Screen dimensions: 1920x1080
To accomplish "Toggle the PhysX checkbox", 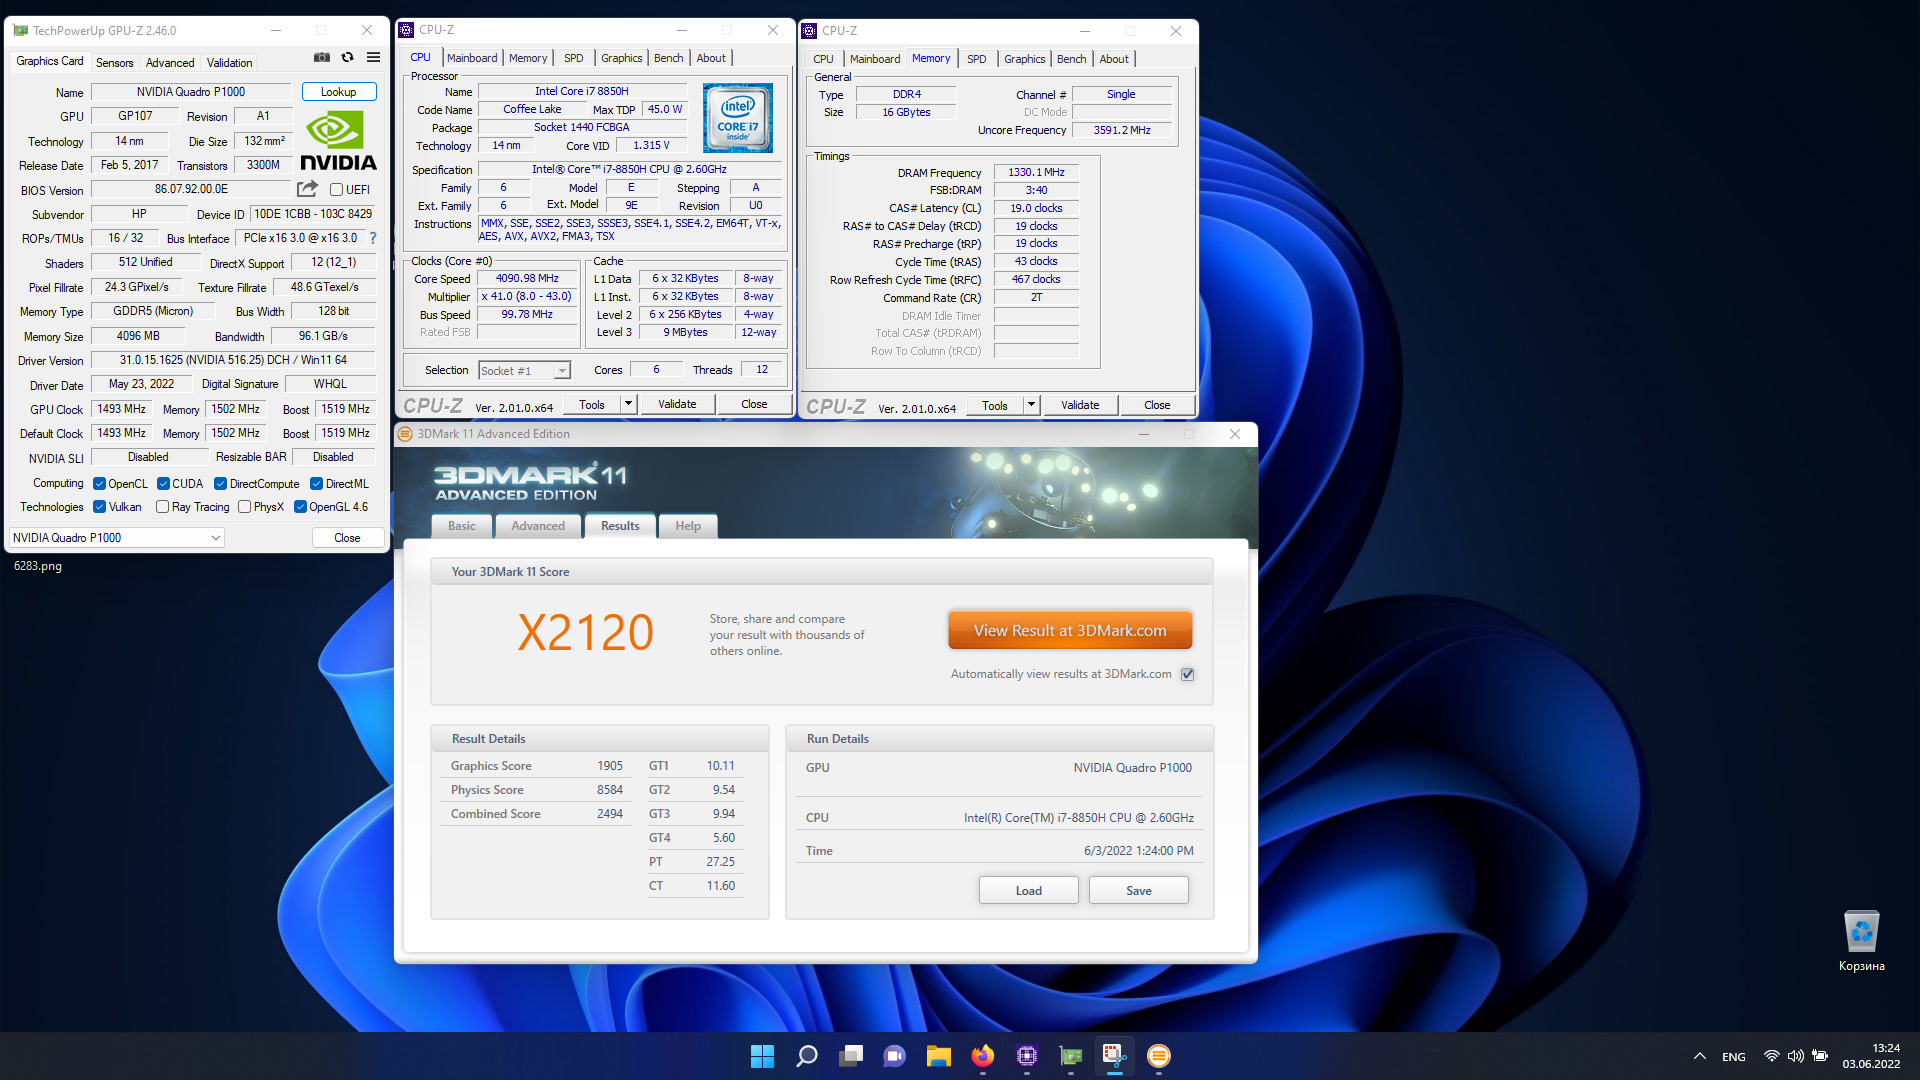I will click(x=244, y=507).
